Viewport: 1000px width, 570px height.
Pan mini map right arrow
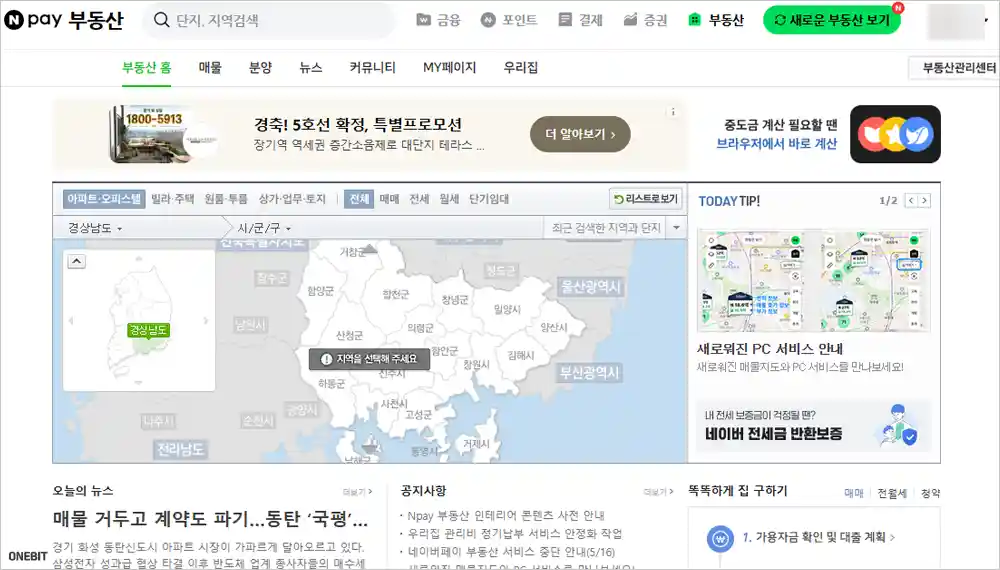point(206,321)
